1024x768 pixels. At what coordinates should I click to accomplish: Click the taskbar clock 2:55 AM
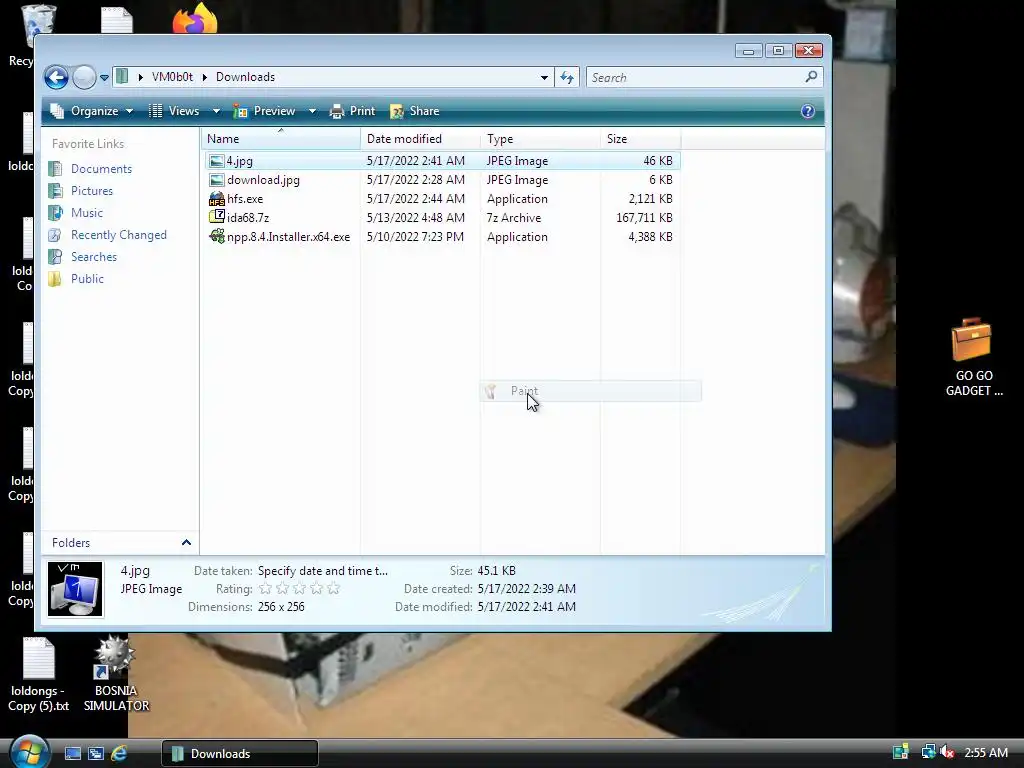[986, 752]
